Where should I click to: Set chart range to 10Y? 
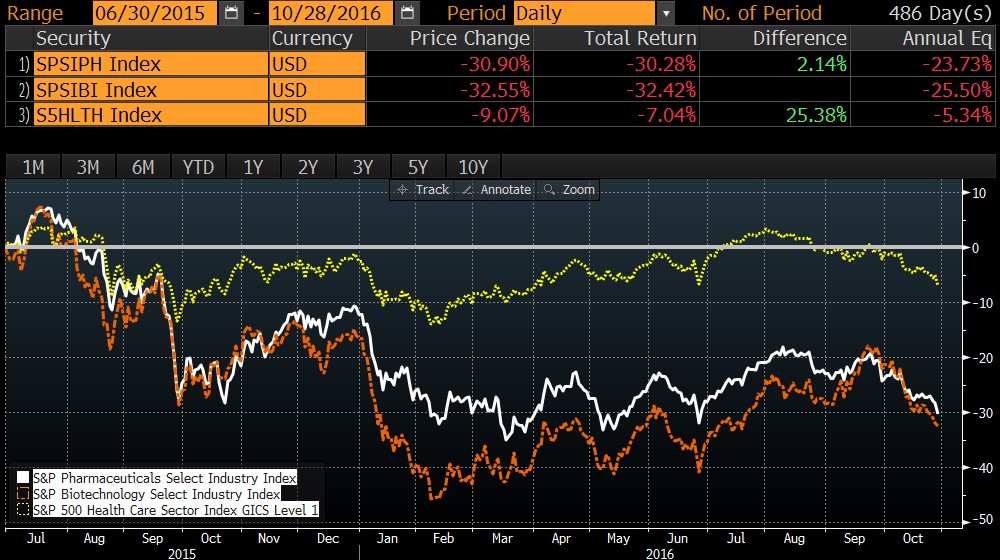pos(473,167)
